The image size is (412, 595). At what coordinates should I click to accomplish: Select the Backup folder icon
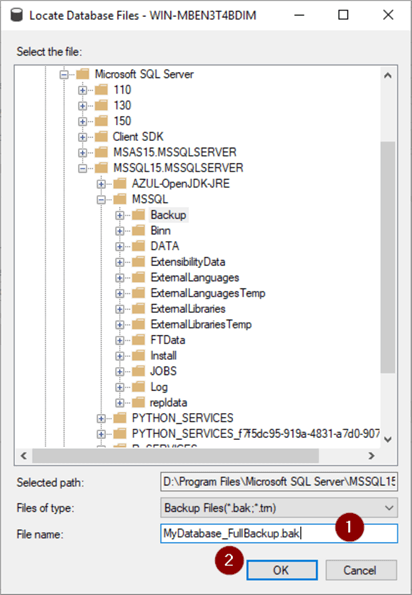(x=138, y=215)
